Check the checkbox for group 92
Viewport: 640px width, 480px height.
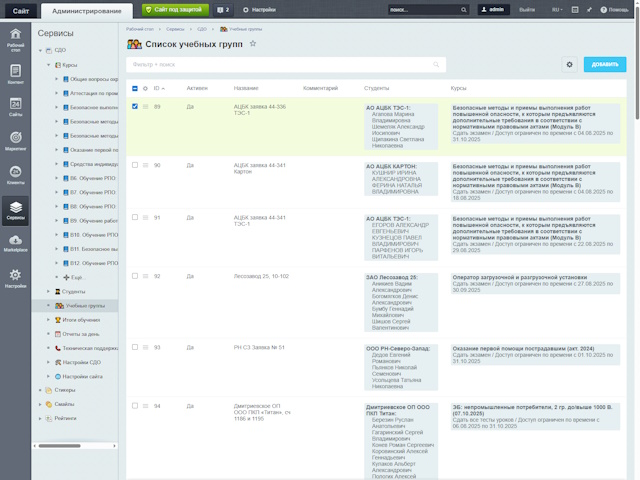[135, 276]
